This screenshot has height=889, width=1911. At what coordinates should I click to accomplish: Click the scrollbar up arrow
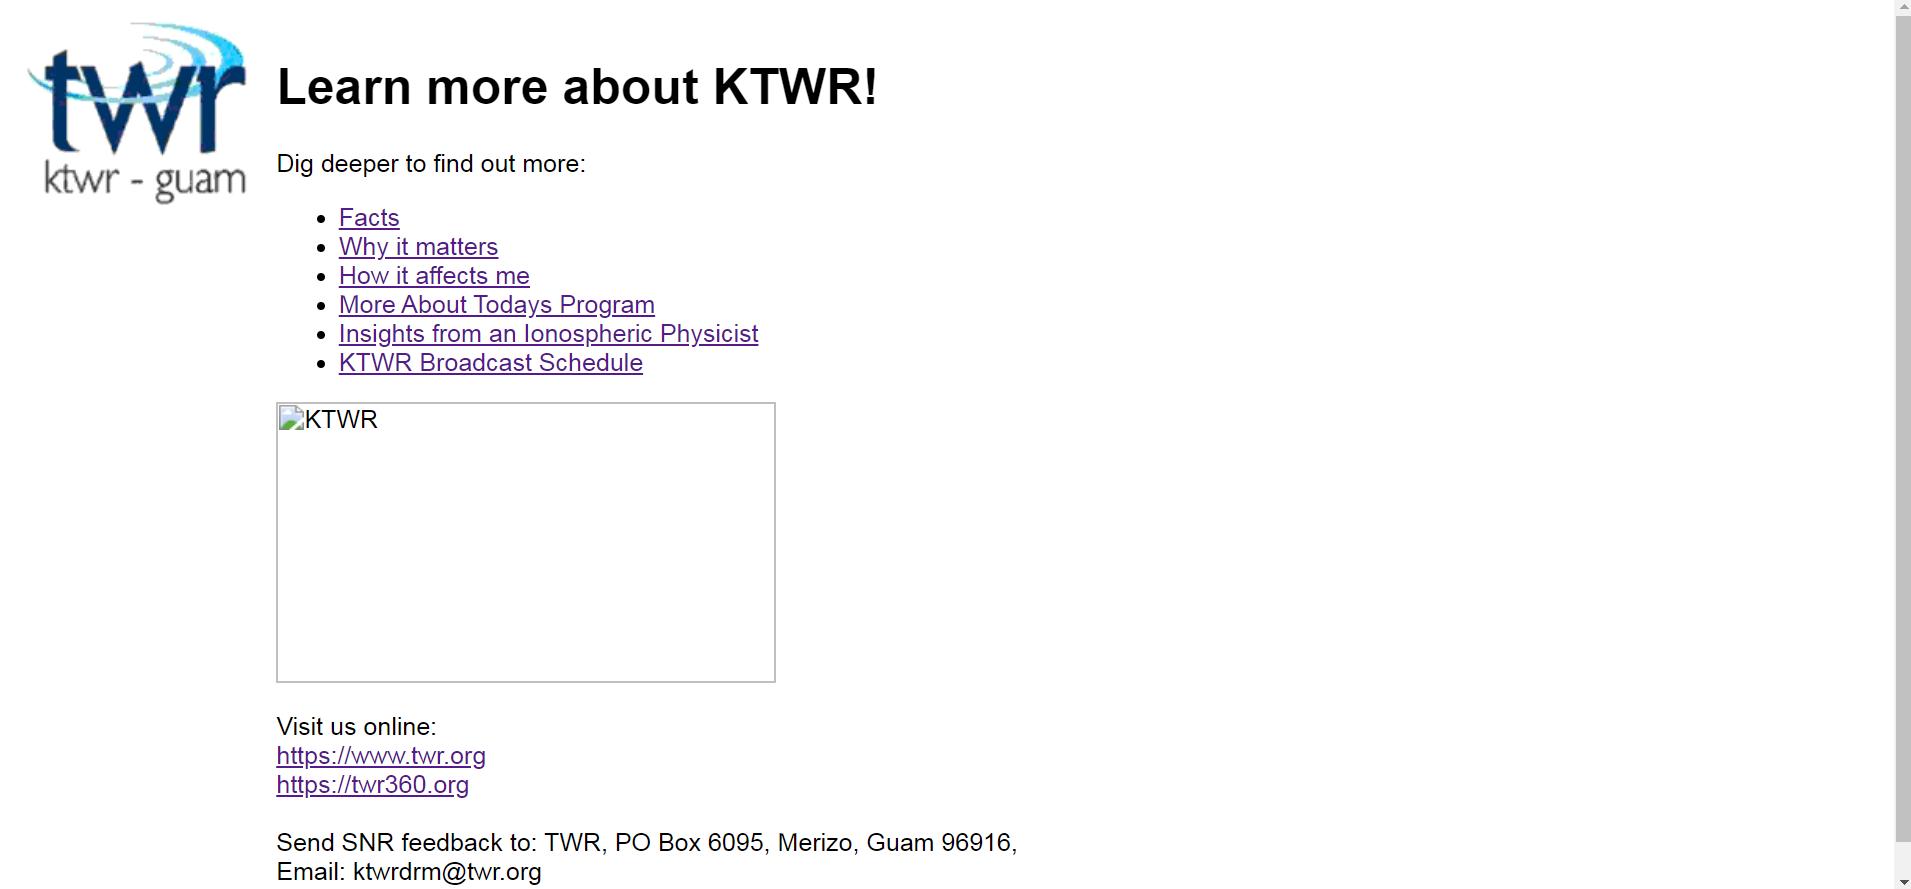coord(1903,7)
